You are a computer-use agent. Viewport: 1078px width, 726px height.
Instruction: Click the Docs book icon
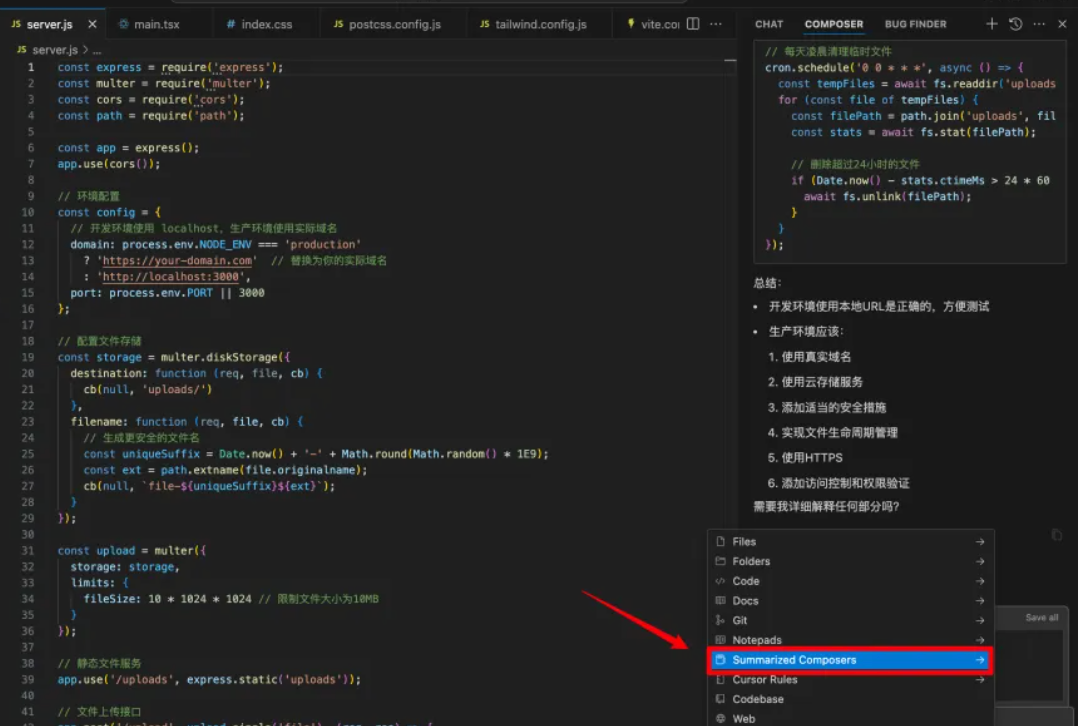point(720,600)
